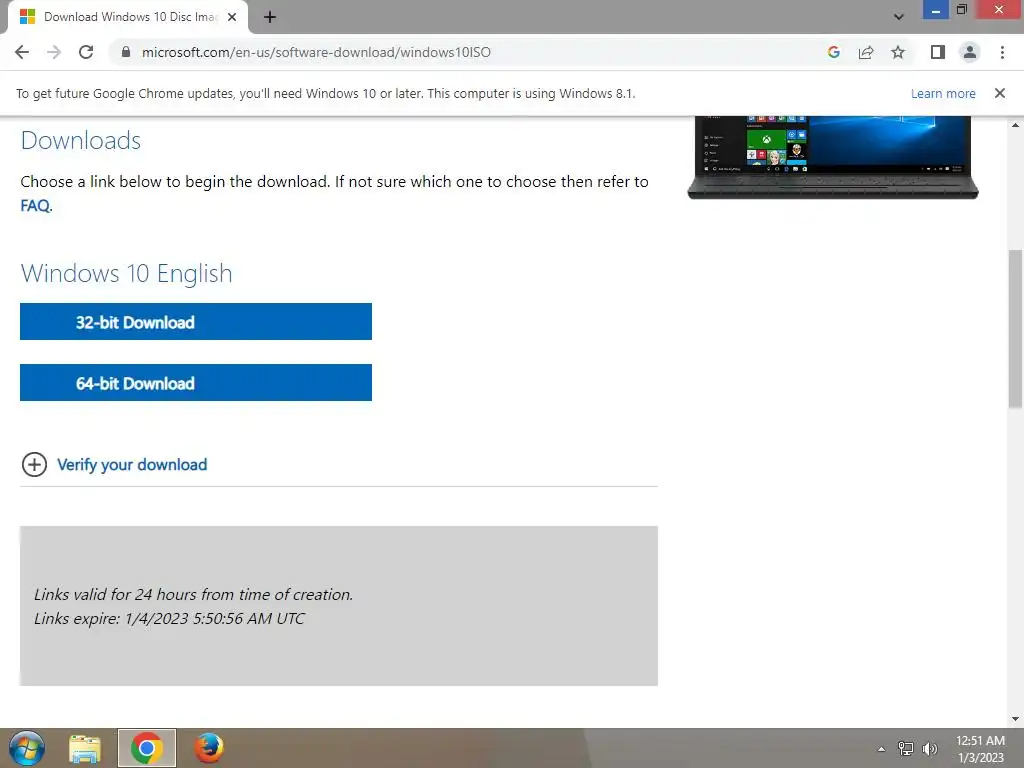
Task: View site information via lock icon
Action: (126, 52)
